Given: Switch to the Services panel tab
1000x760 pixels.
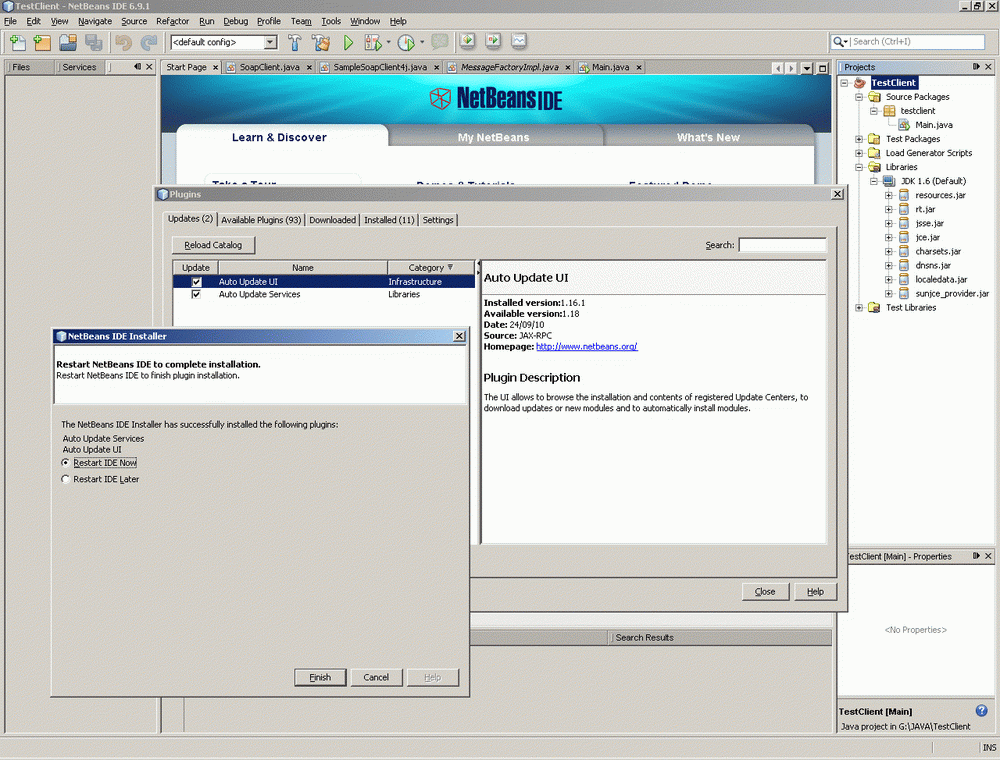Looking at the screenshot, I should pos(79,67).
